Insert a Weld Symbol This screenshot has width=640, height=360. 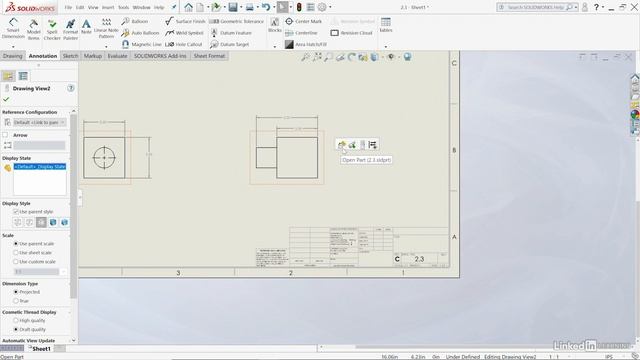click(x=184, y=33)
